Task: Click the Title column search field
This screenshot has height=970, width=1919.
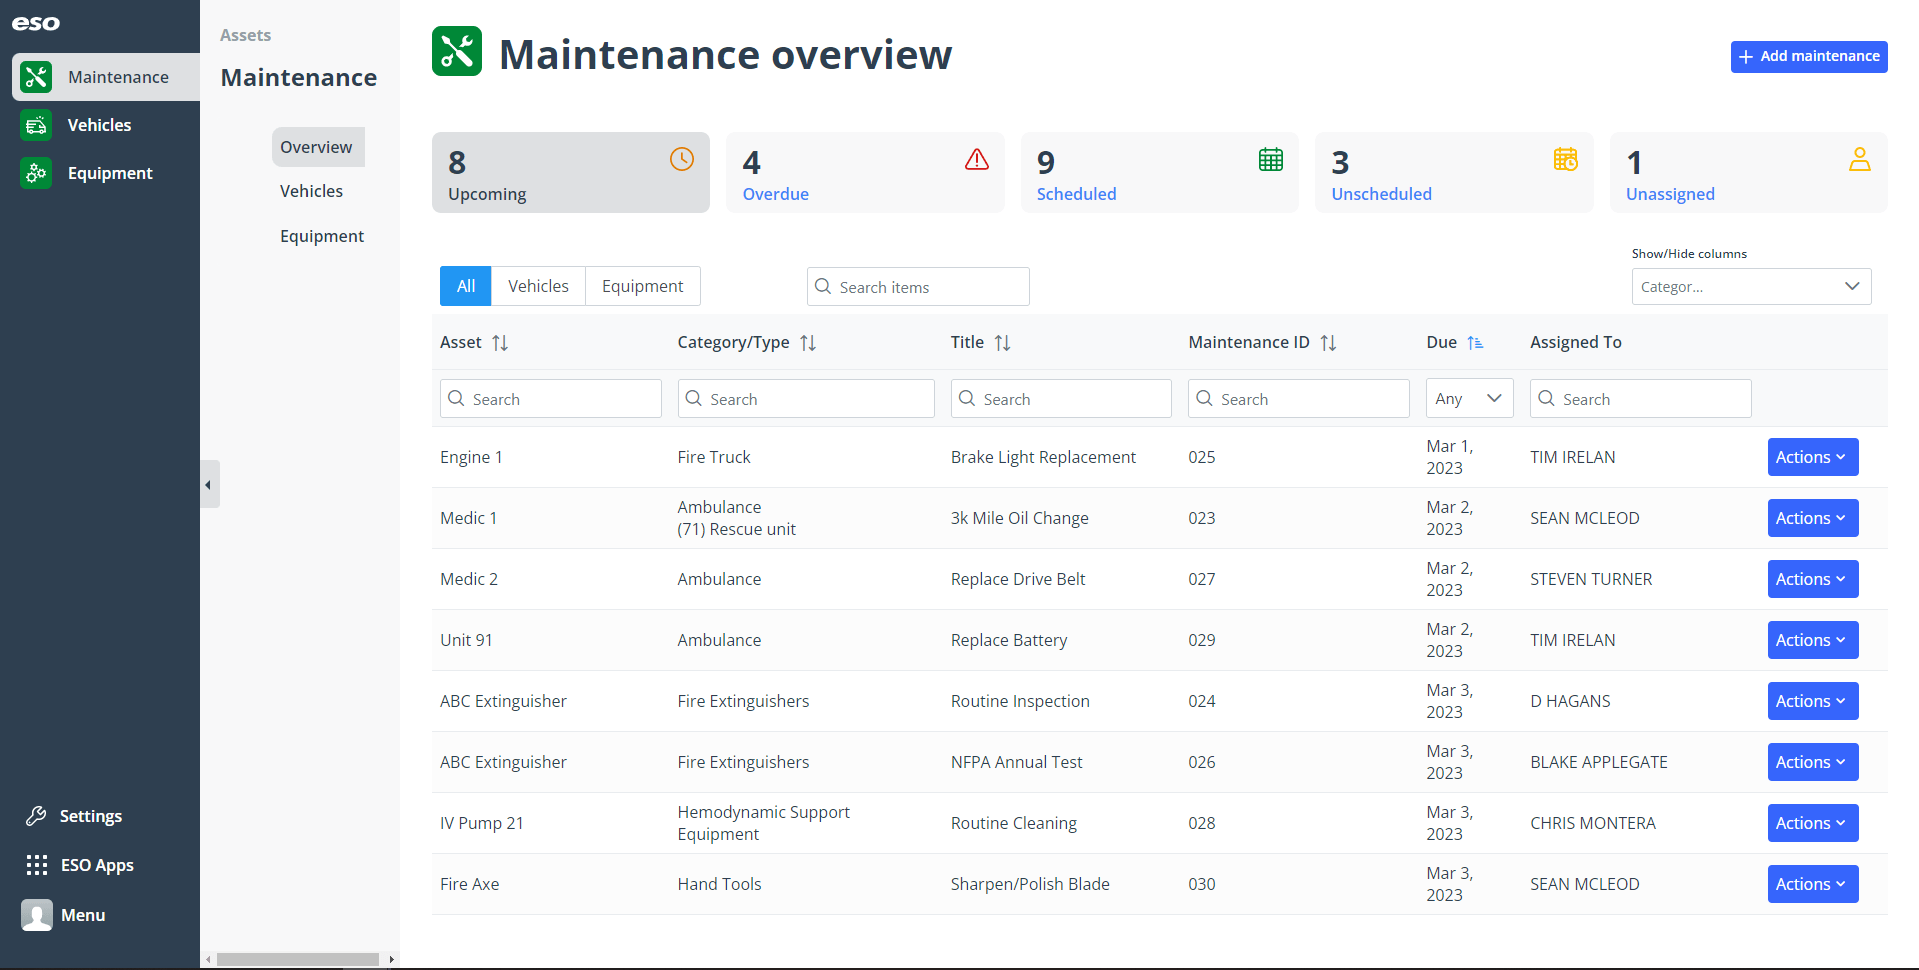Action: pyautogui.click(x=1061, y=398)
